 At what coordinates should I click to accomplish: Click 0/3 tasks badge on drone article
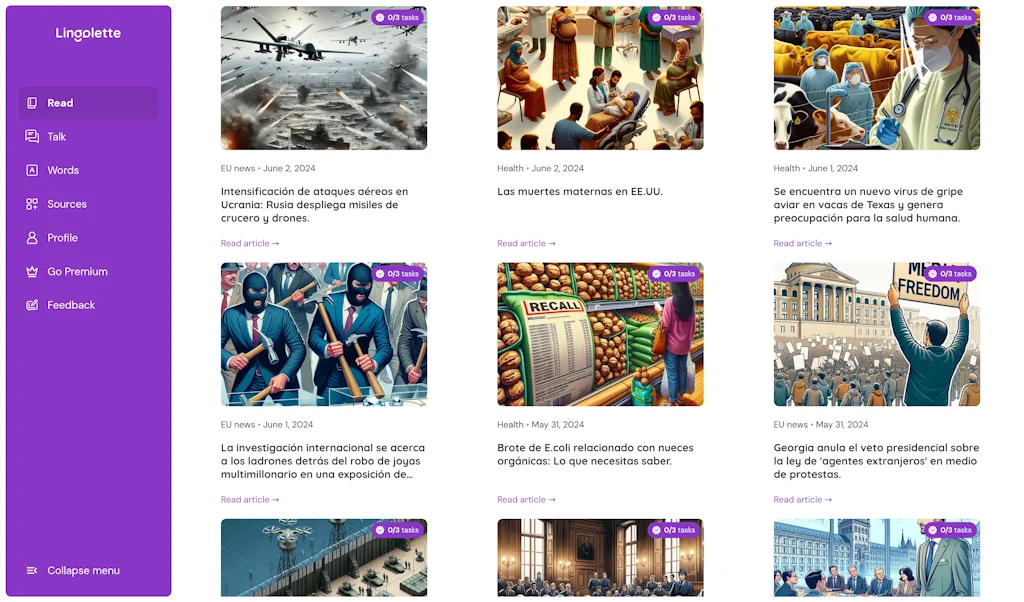click(397, 18)
